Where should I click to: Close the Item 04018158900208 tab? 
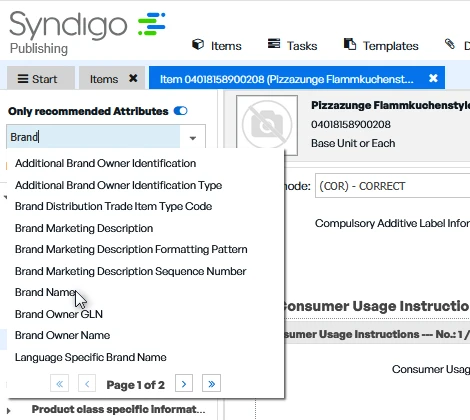click(x=433, y=78)
